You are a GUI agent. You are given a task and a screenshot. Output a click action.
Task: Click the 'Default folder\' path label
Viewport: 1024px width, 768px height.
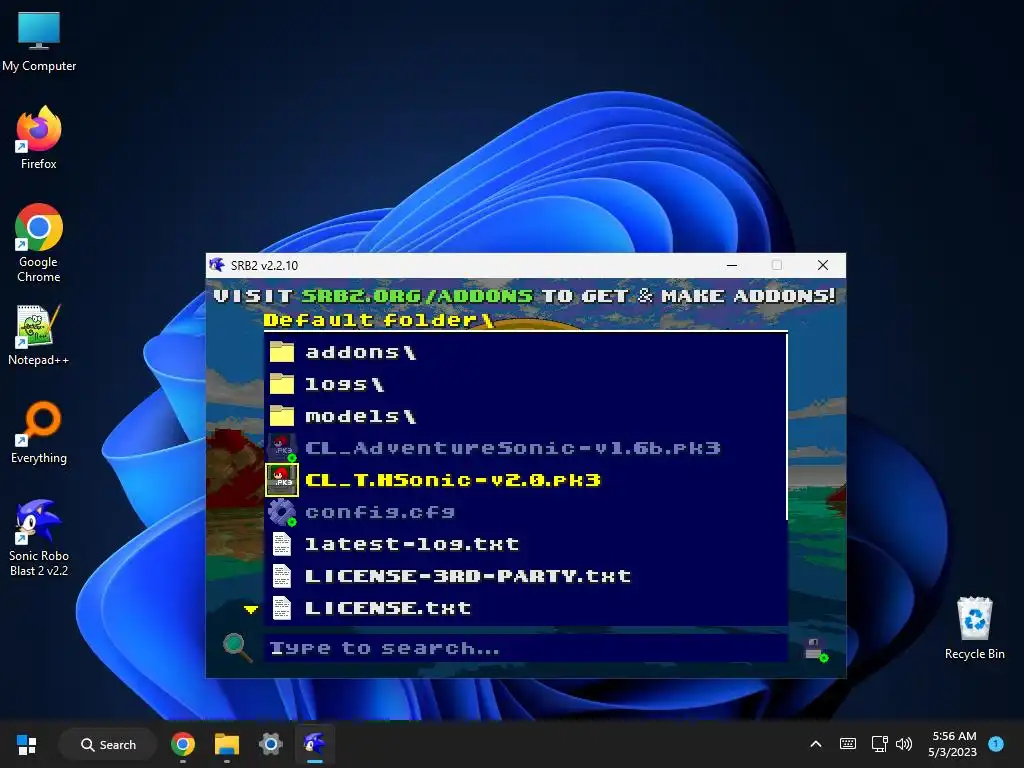click(379, 320)
